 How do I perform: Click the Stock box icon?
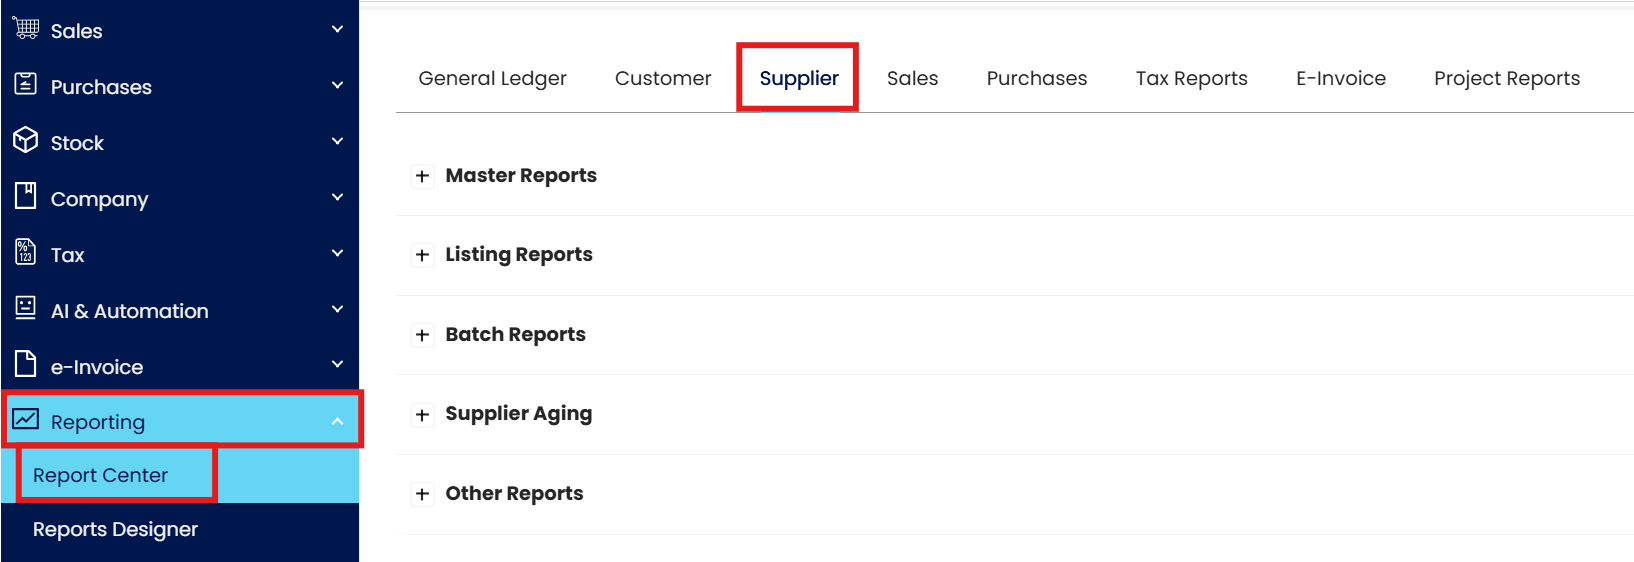point(26,140)
